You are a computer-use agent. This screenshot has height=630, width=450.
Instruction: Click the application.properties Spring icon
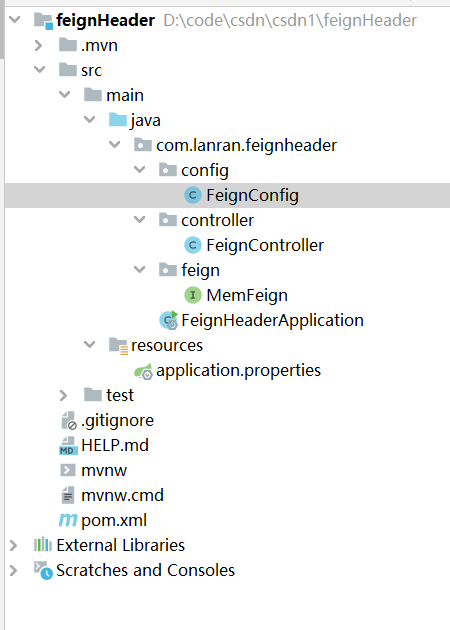[x=143, y=371]
